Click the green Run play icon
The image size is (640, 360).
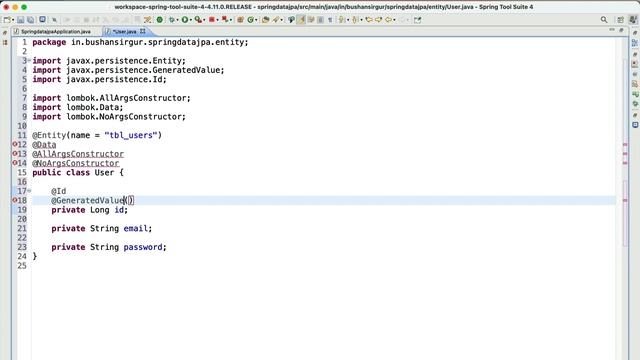pyautogui.click(x=185, y=20)
